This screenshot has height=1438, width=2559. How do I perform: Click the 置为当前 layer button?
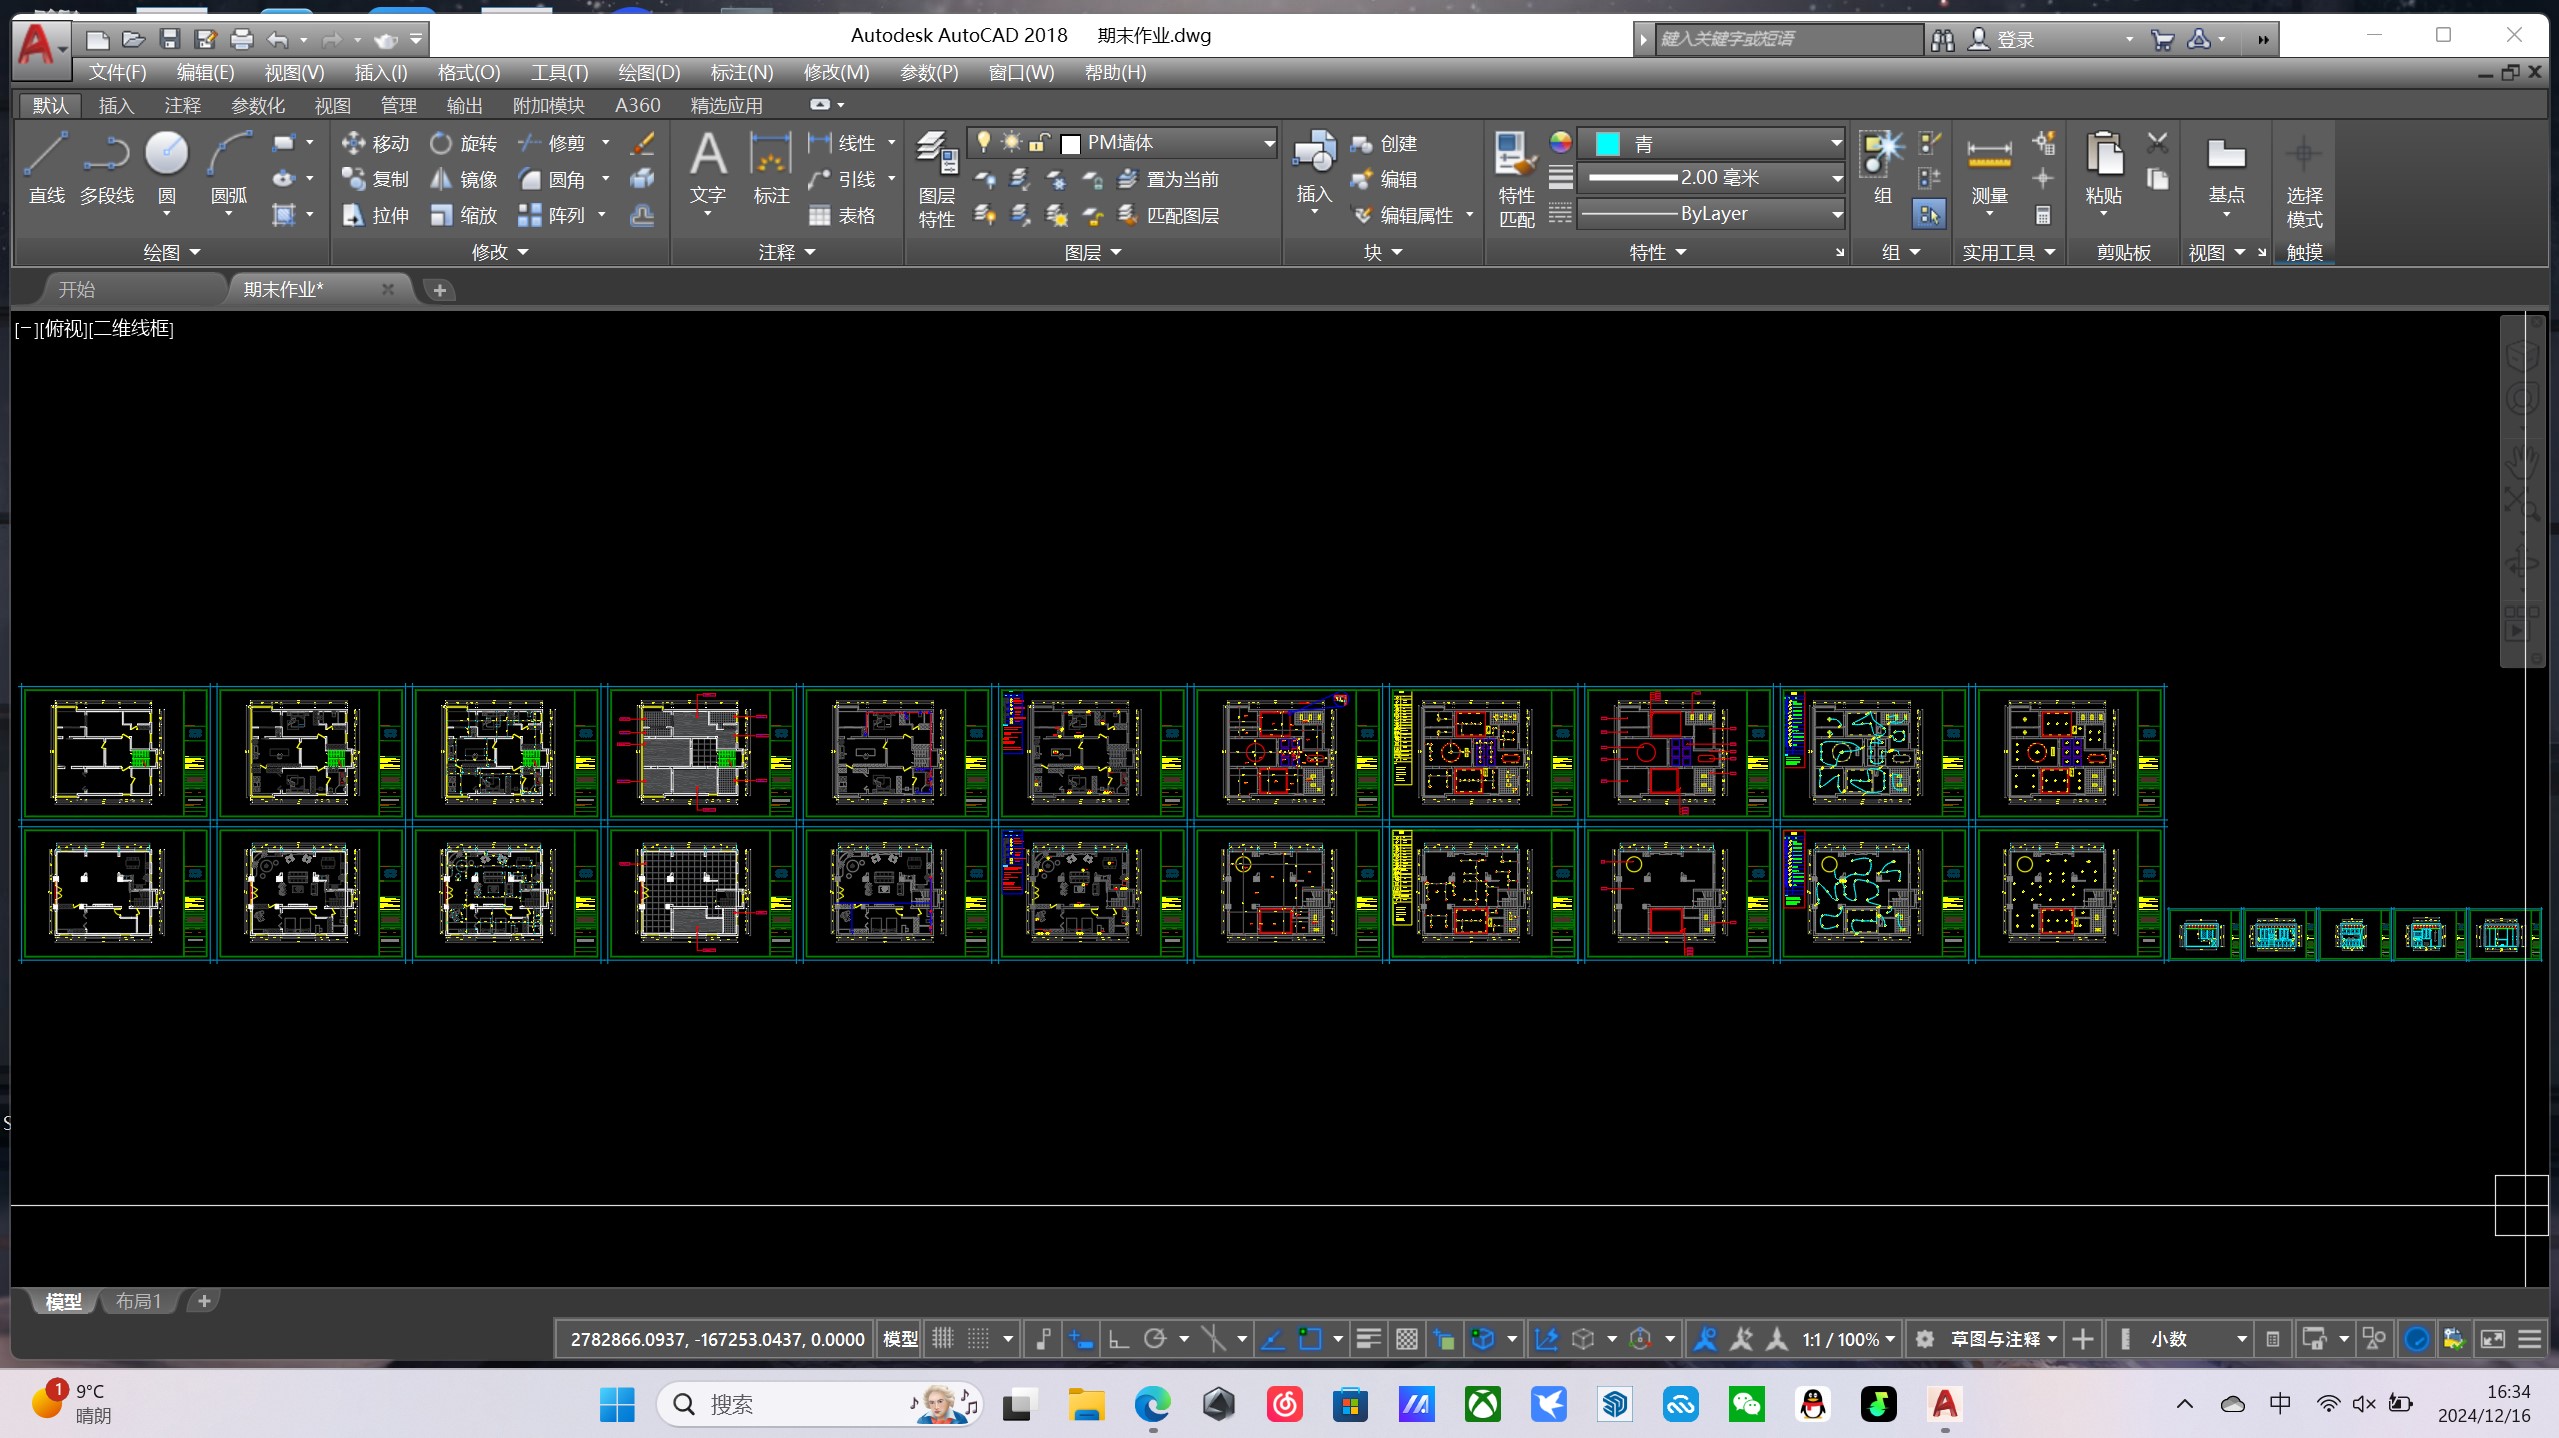click(1168, 179)
